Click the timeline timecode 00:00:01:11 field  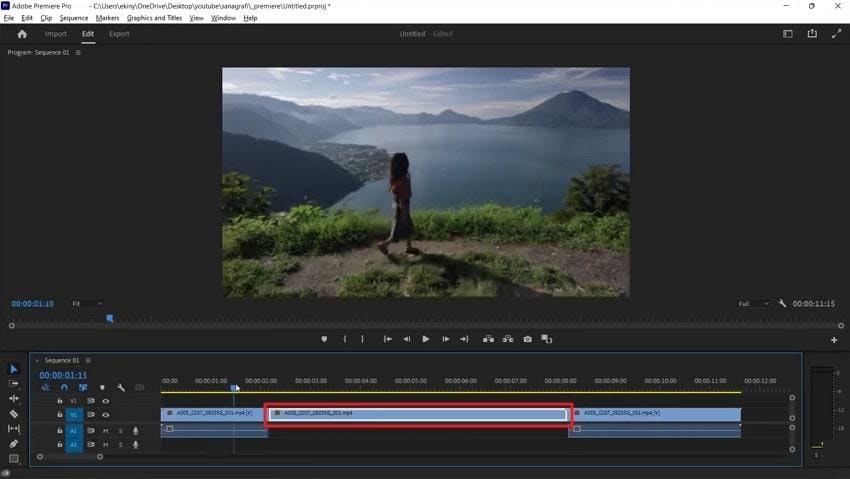[63, 375]
